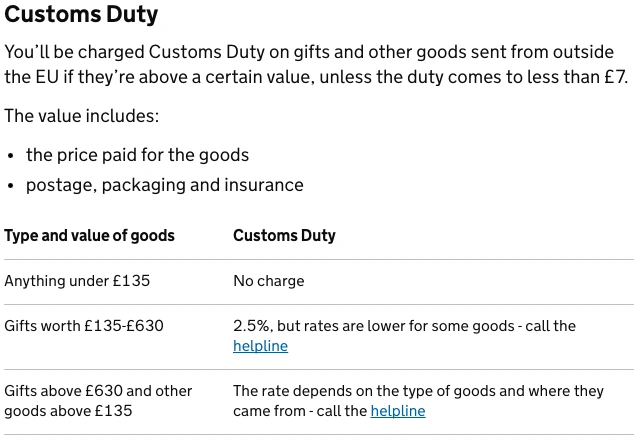Click the 'No charge' table cell
644x443 pixels.
(268, 281)
